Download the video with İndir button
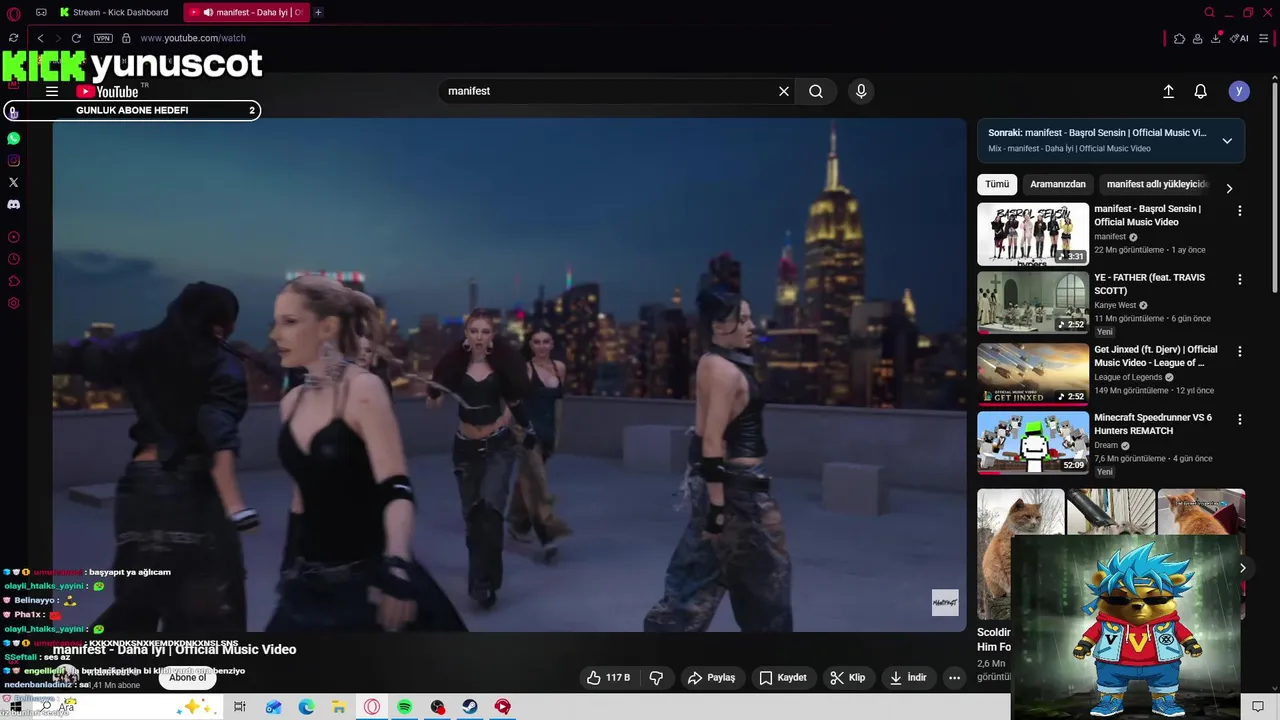The height and width of the screenshot is (720, 1280). click(x=908, y=678)
